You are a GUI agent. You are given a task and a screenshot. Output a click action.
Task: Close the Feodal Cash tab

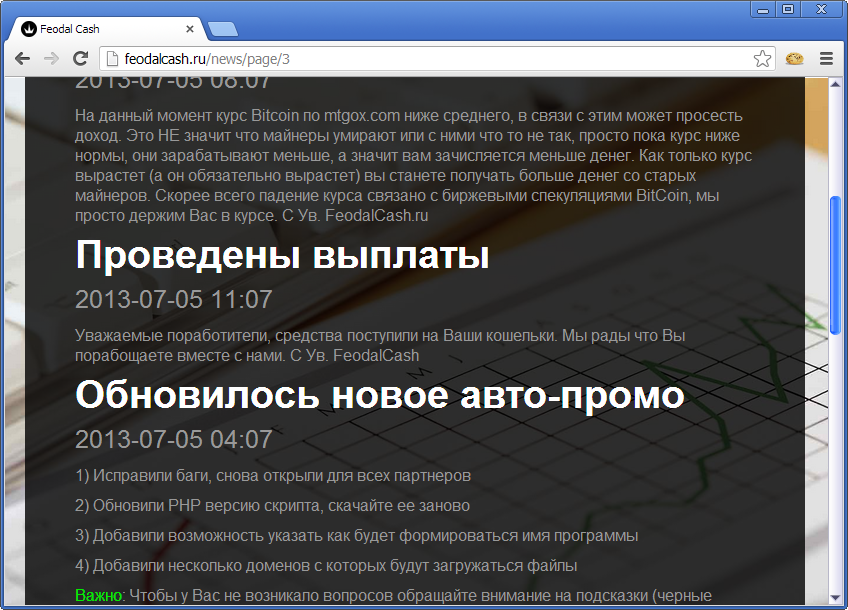(x=190, y=29)
